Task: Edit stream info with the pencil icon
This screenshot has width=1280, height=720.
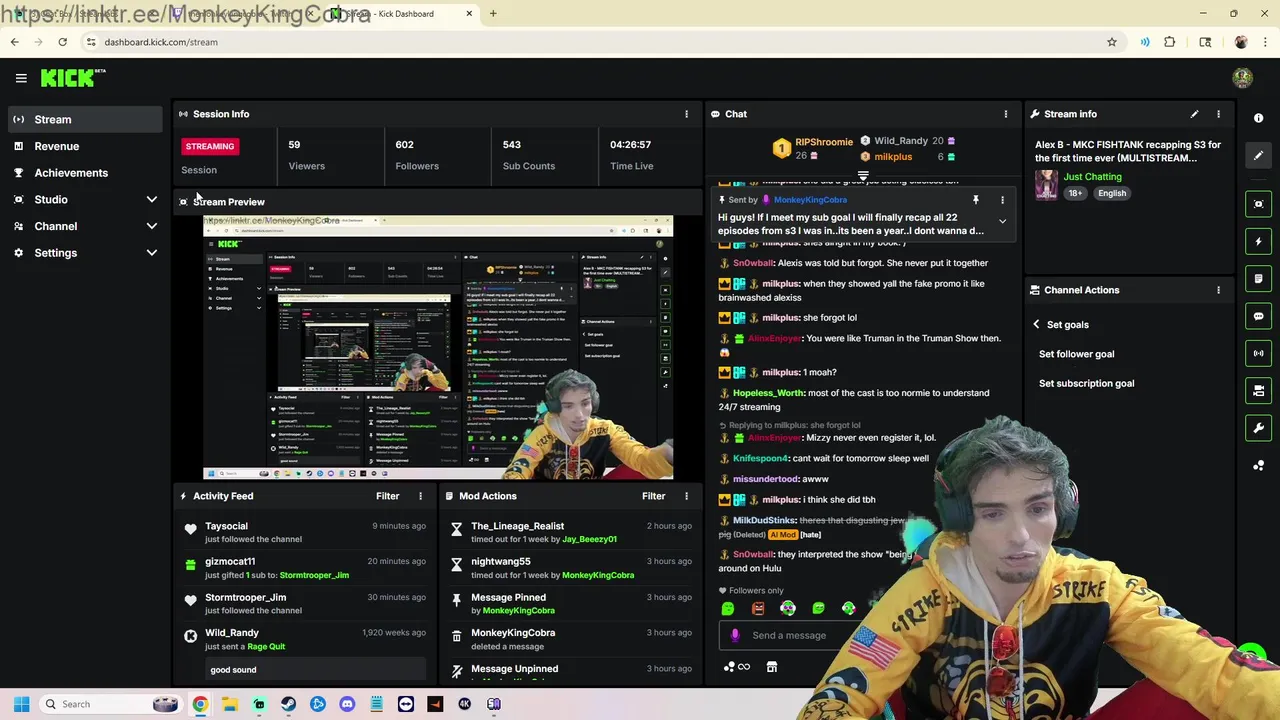Action: coord(1194,114)
